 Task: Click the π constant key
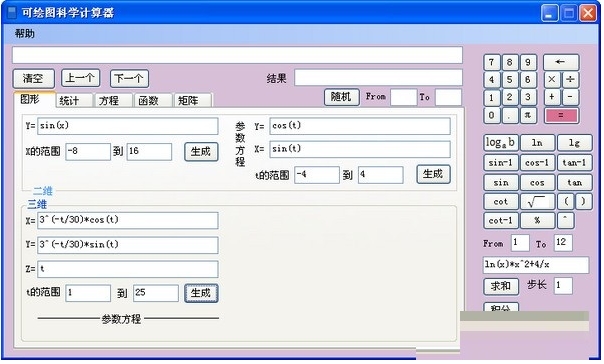pos(528,115)
